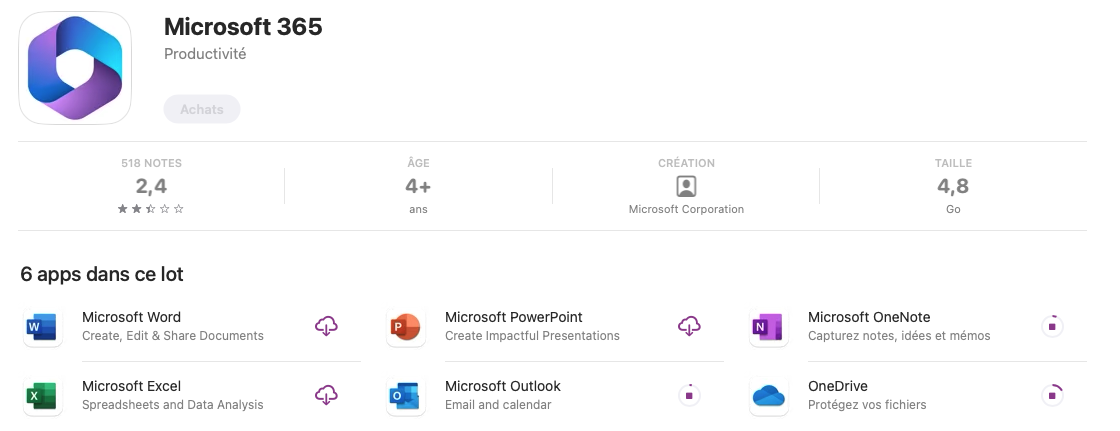1120x431 pixels.
Task: Download Microsoft PowerPoint via cloud icon
Action: 689,326
